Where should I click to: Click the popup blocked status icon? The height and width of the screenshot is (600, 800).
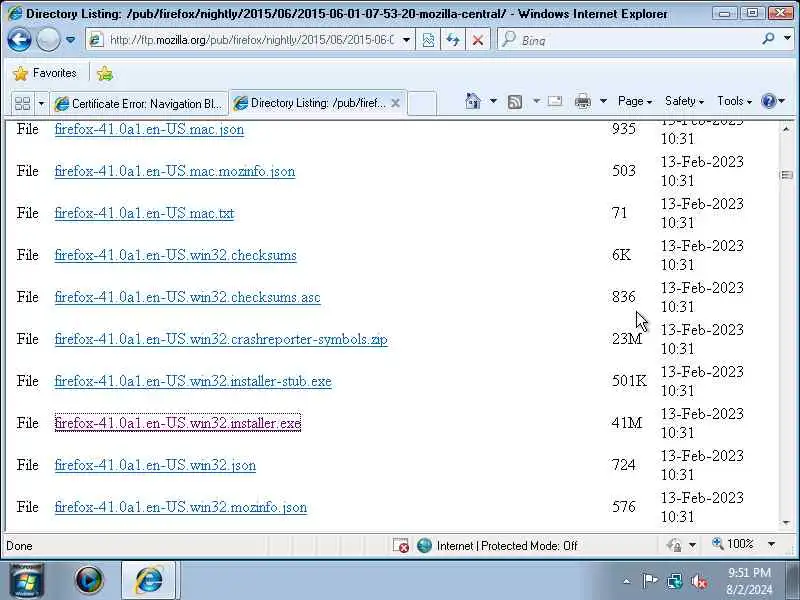pos(401,545)
